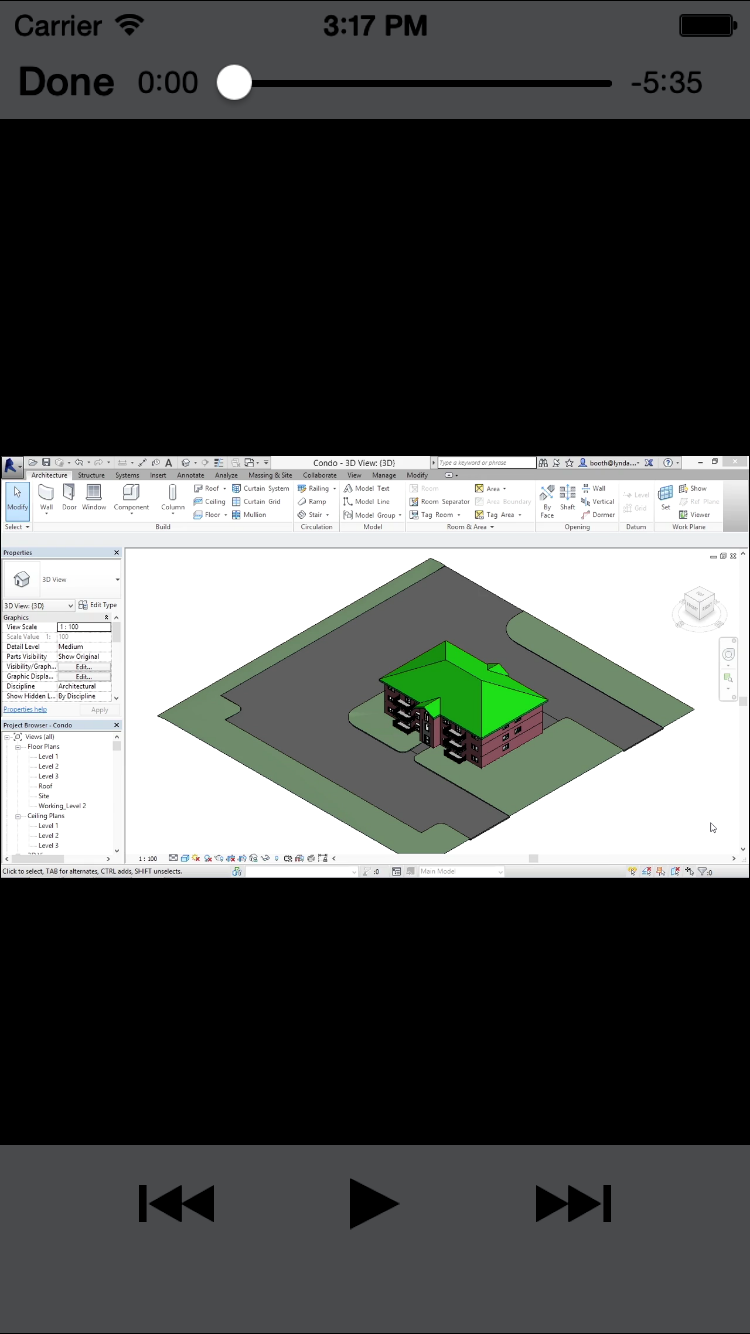Image resolution: width=750 pixels, height=1334 pixels.
Task: Choose the Wall tool
Action: [x=46, y=498]
